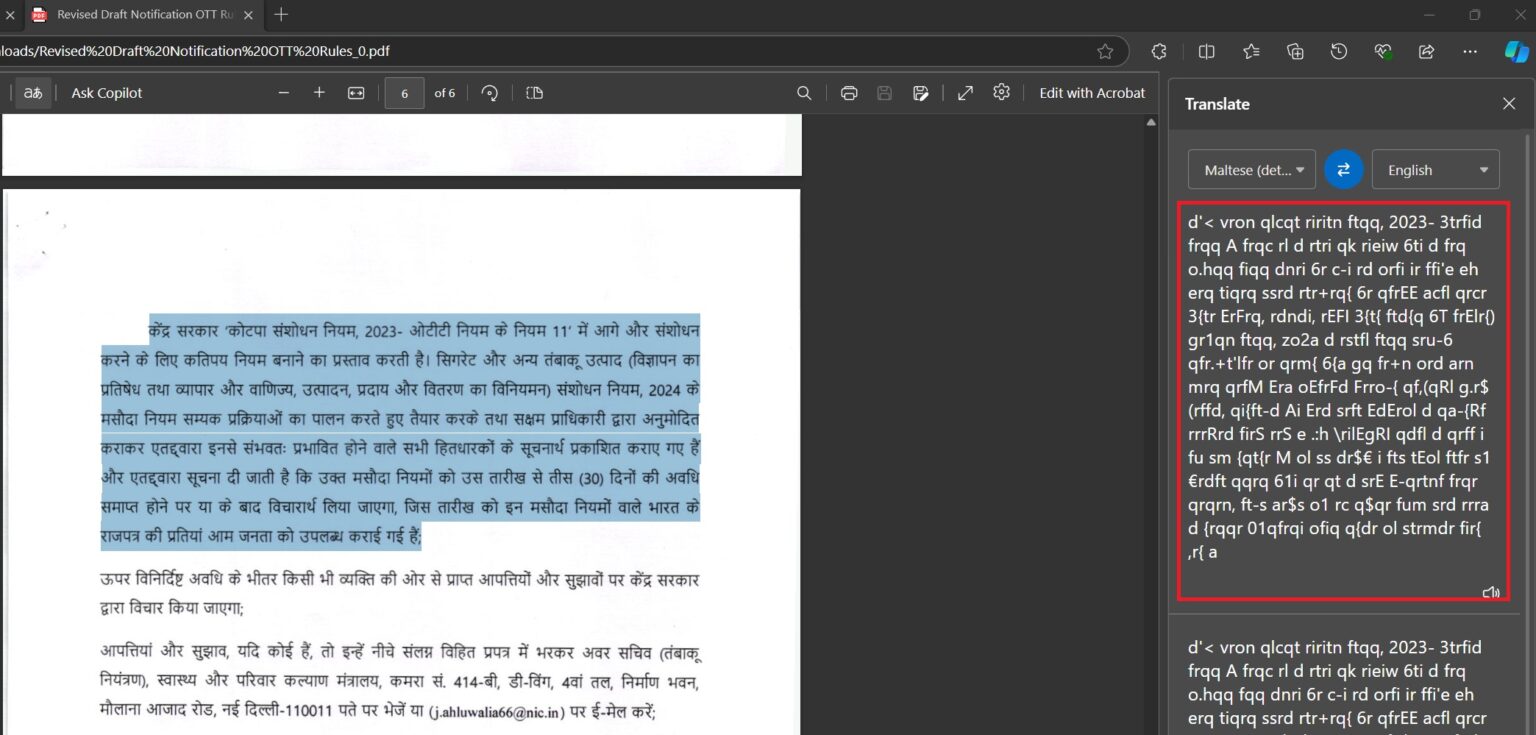
Task: Zoom in on the PDF
Action: 319,92
